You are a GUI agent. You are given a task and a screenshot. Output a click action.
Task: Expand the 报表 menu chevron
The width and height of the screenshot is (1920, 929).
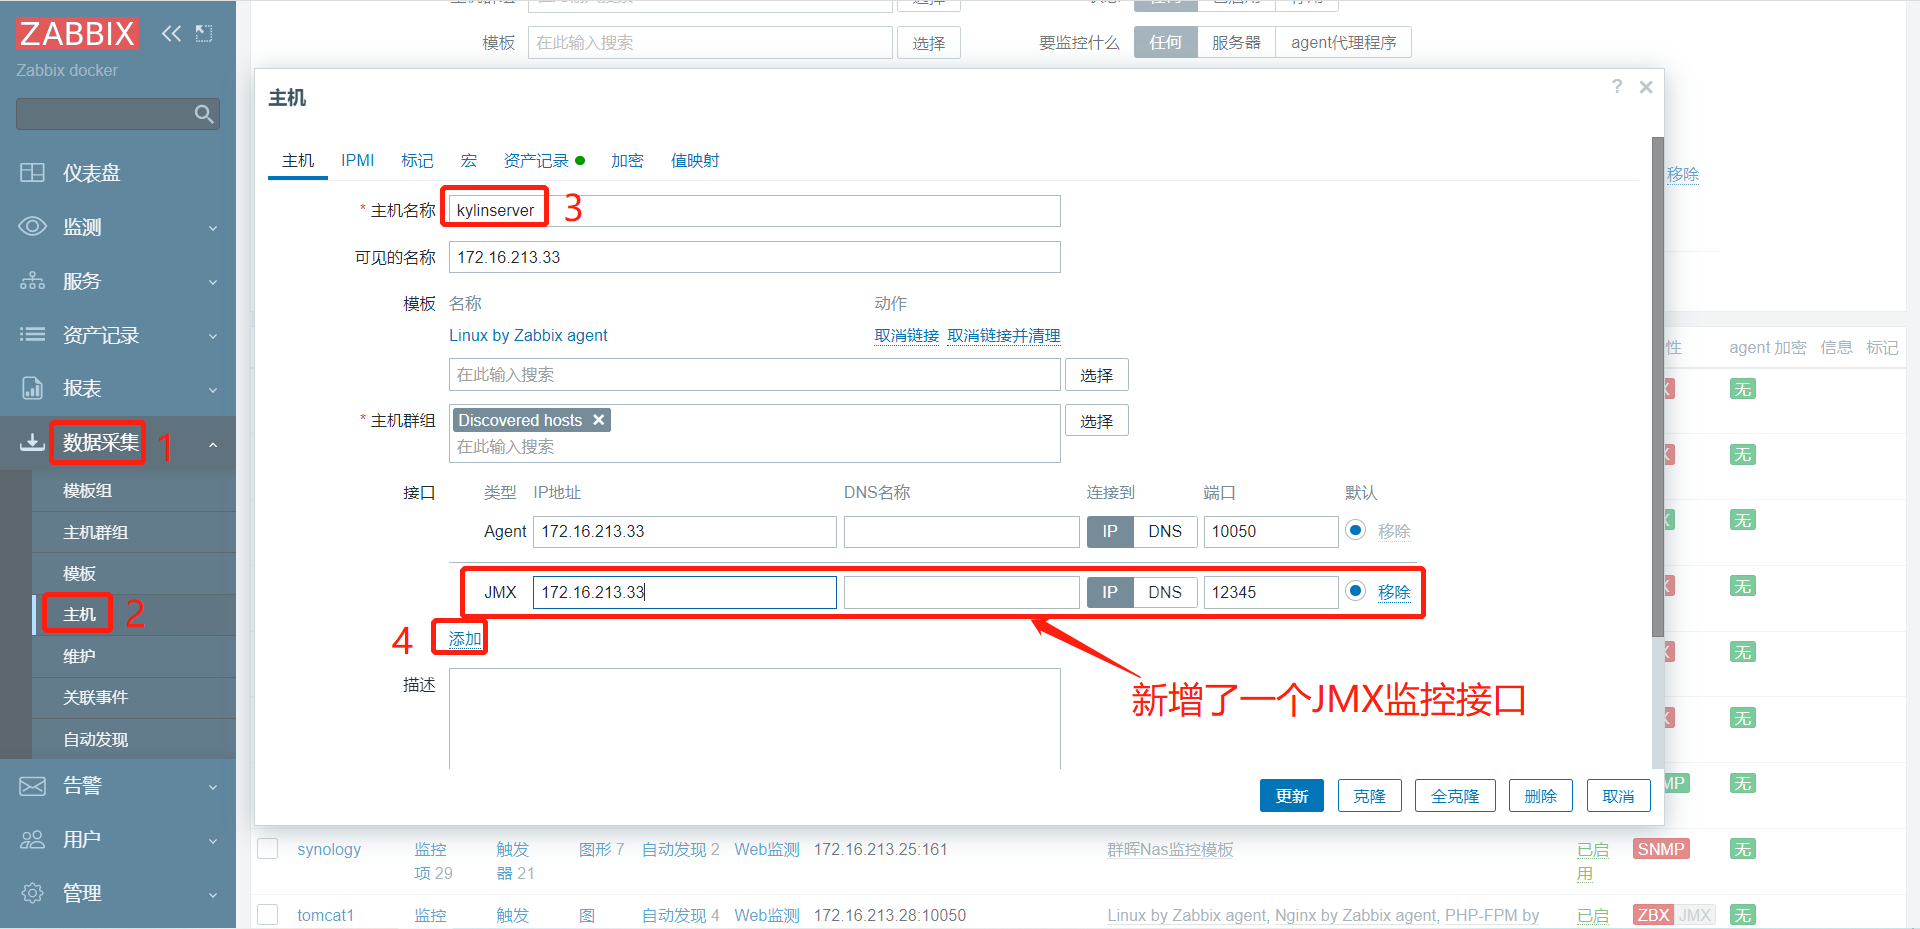213,390
